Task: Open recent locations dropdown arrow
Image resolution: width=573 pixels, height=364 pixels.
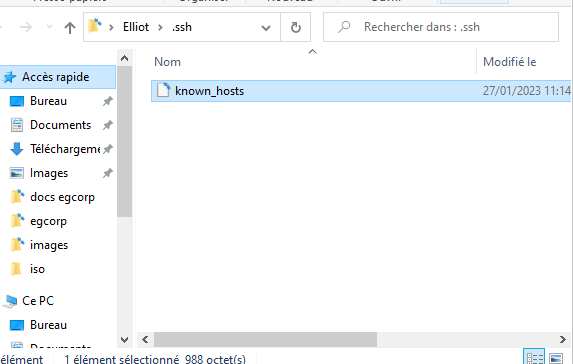Action: click(x=49, y=27)
